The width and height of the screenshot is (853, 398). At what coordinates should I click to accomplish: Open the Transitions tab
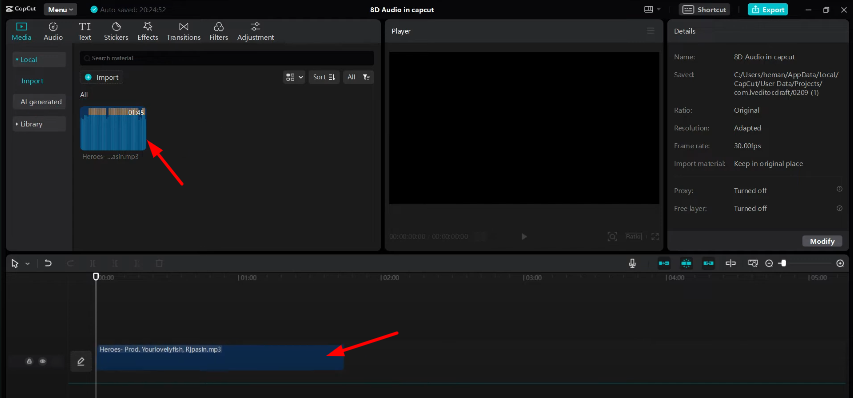coord(184,32)
